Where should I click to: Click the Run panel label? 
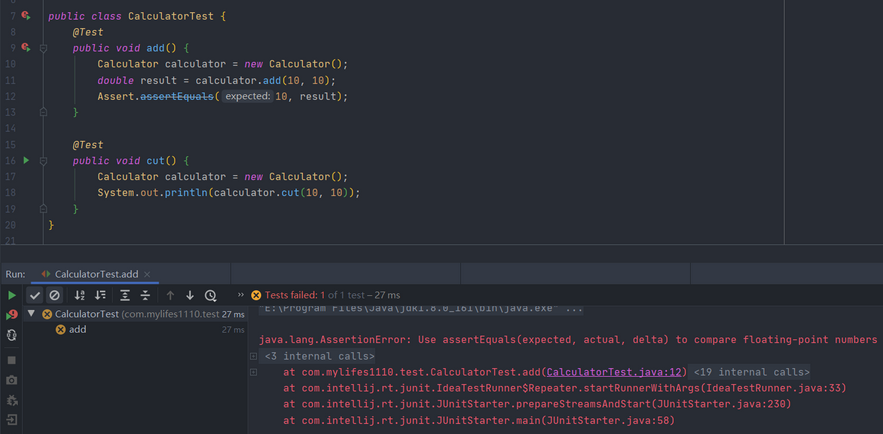pos(15,274)
